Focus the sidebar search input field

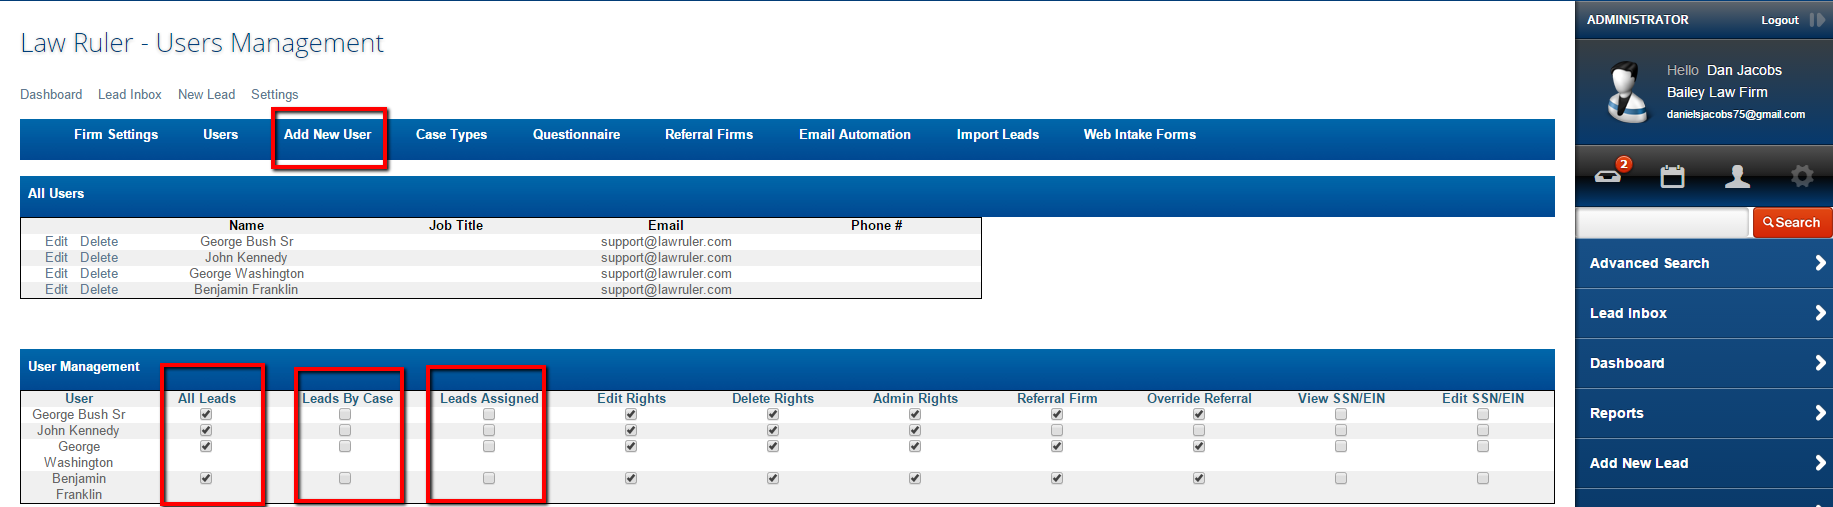pos(1663,223)
